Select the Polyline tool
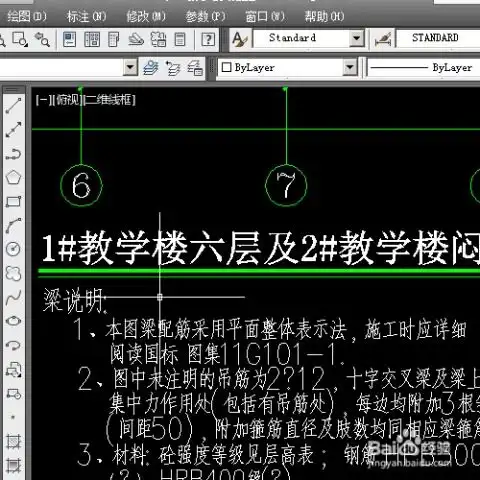Screen dimensions: 480x480 pos(14,154)
